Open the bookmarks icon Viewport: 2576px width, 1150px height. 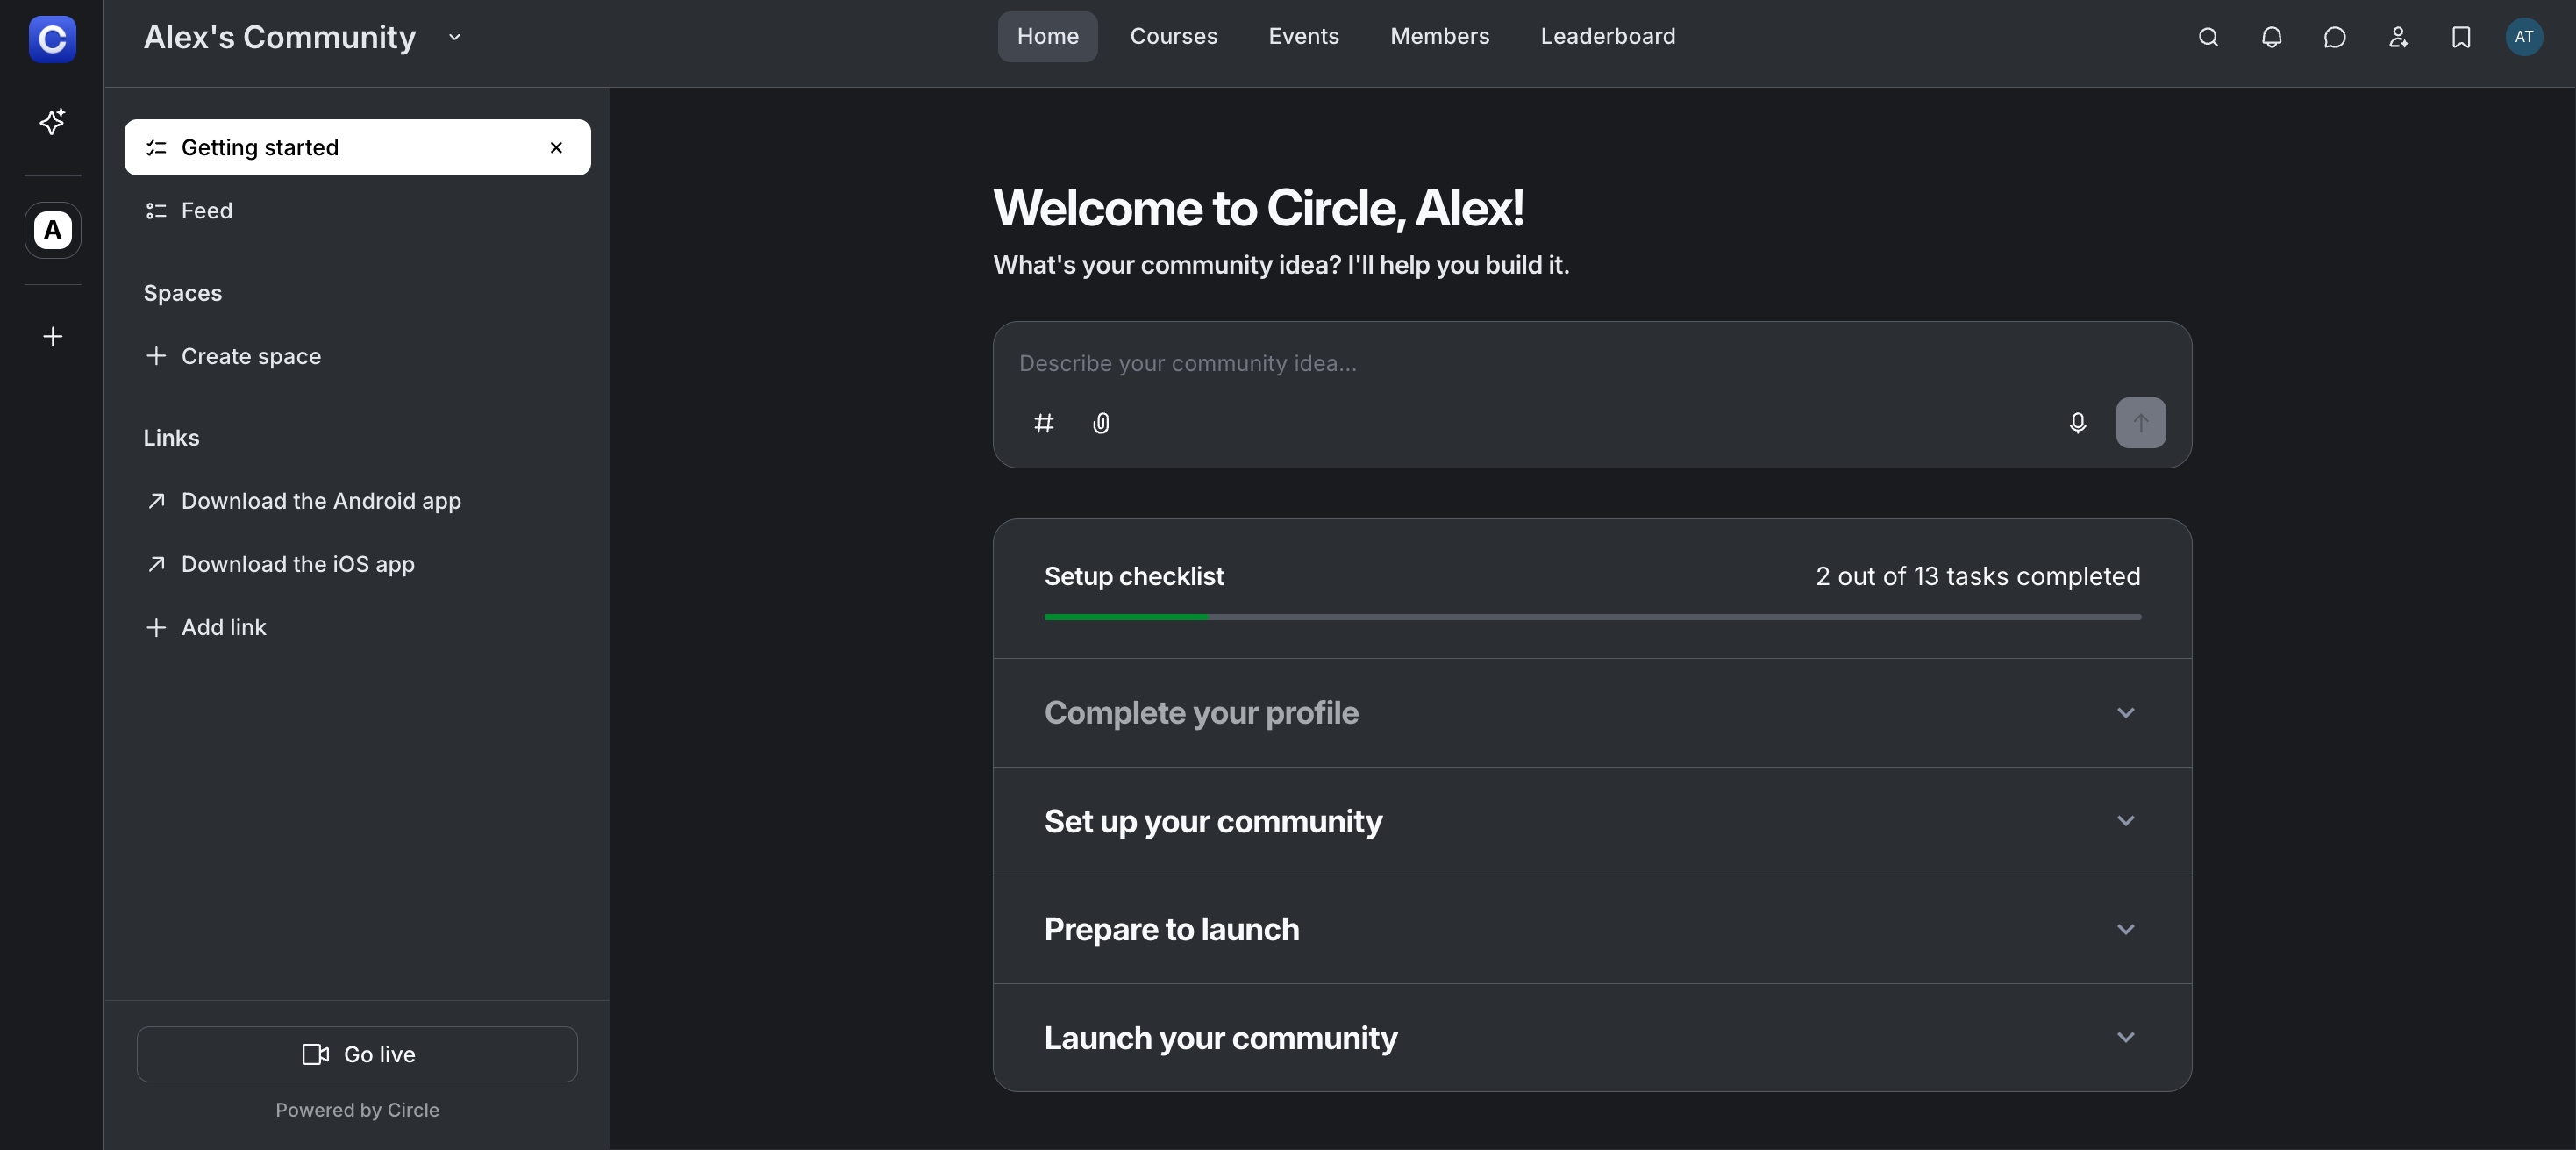[x=2460, y=37]
